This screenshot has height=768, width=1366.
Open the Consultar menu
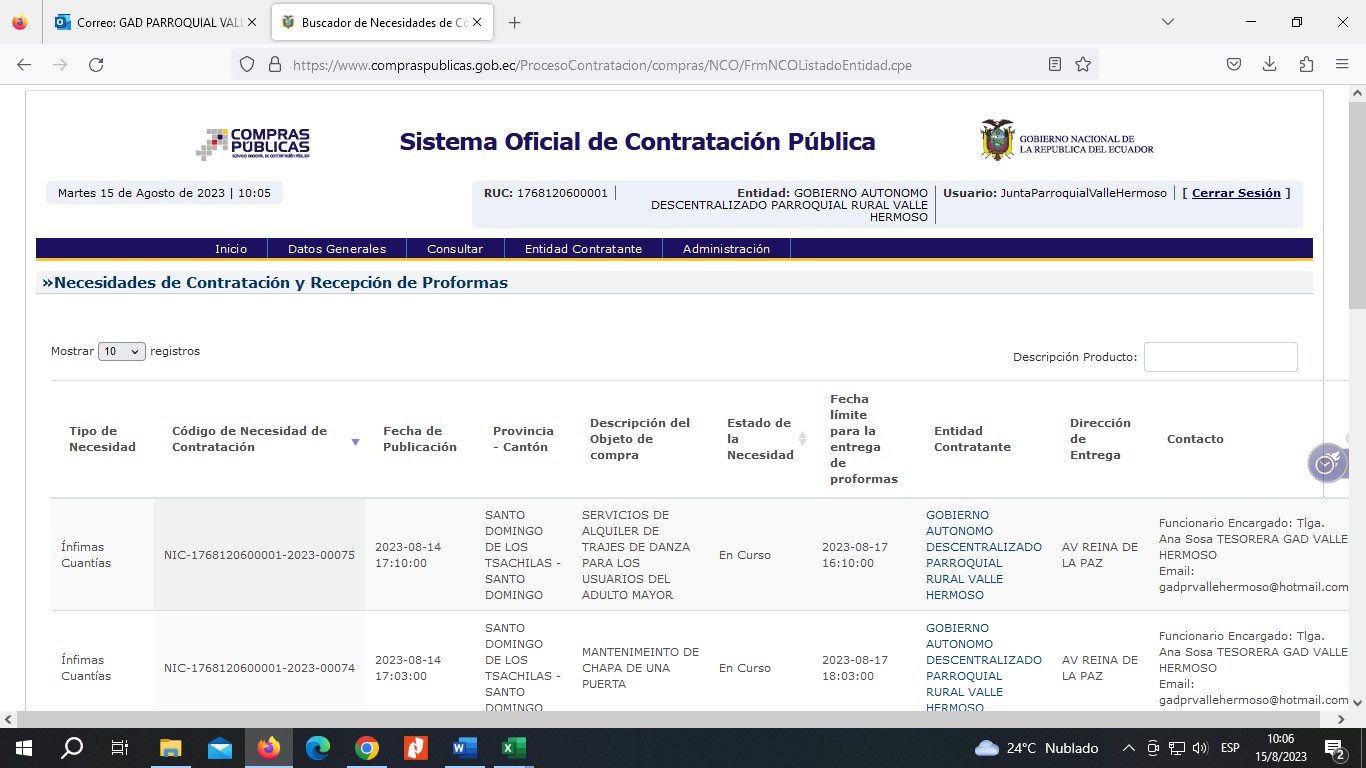click(455, 249)
